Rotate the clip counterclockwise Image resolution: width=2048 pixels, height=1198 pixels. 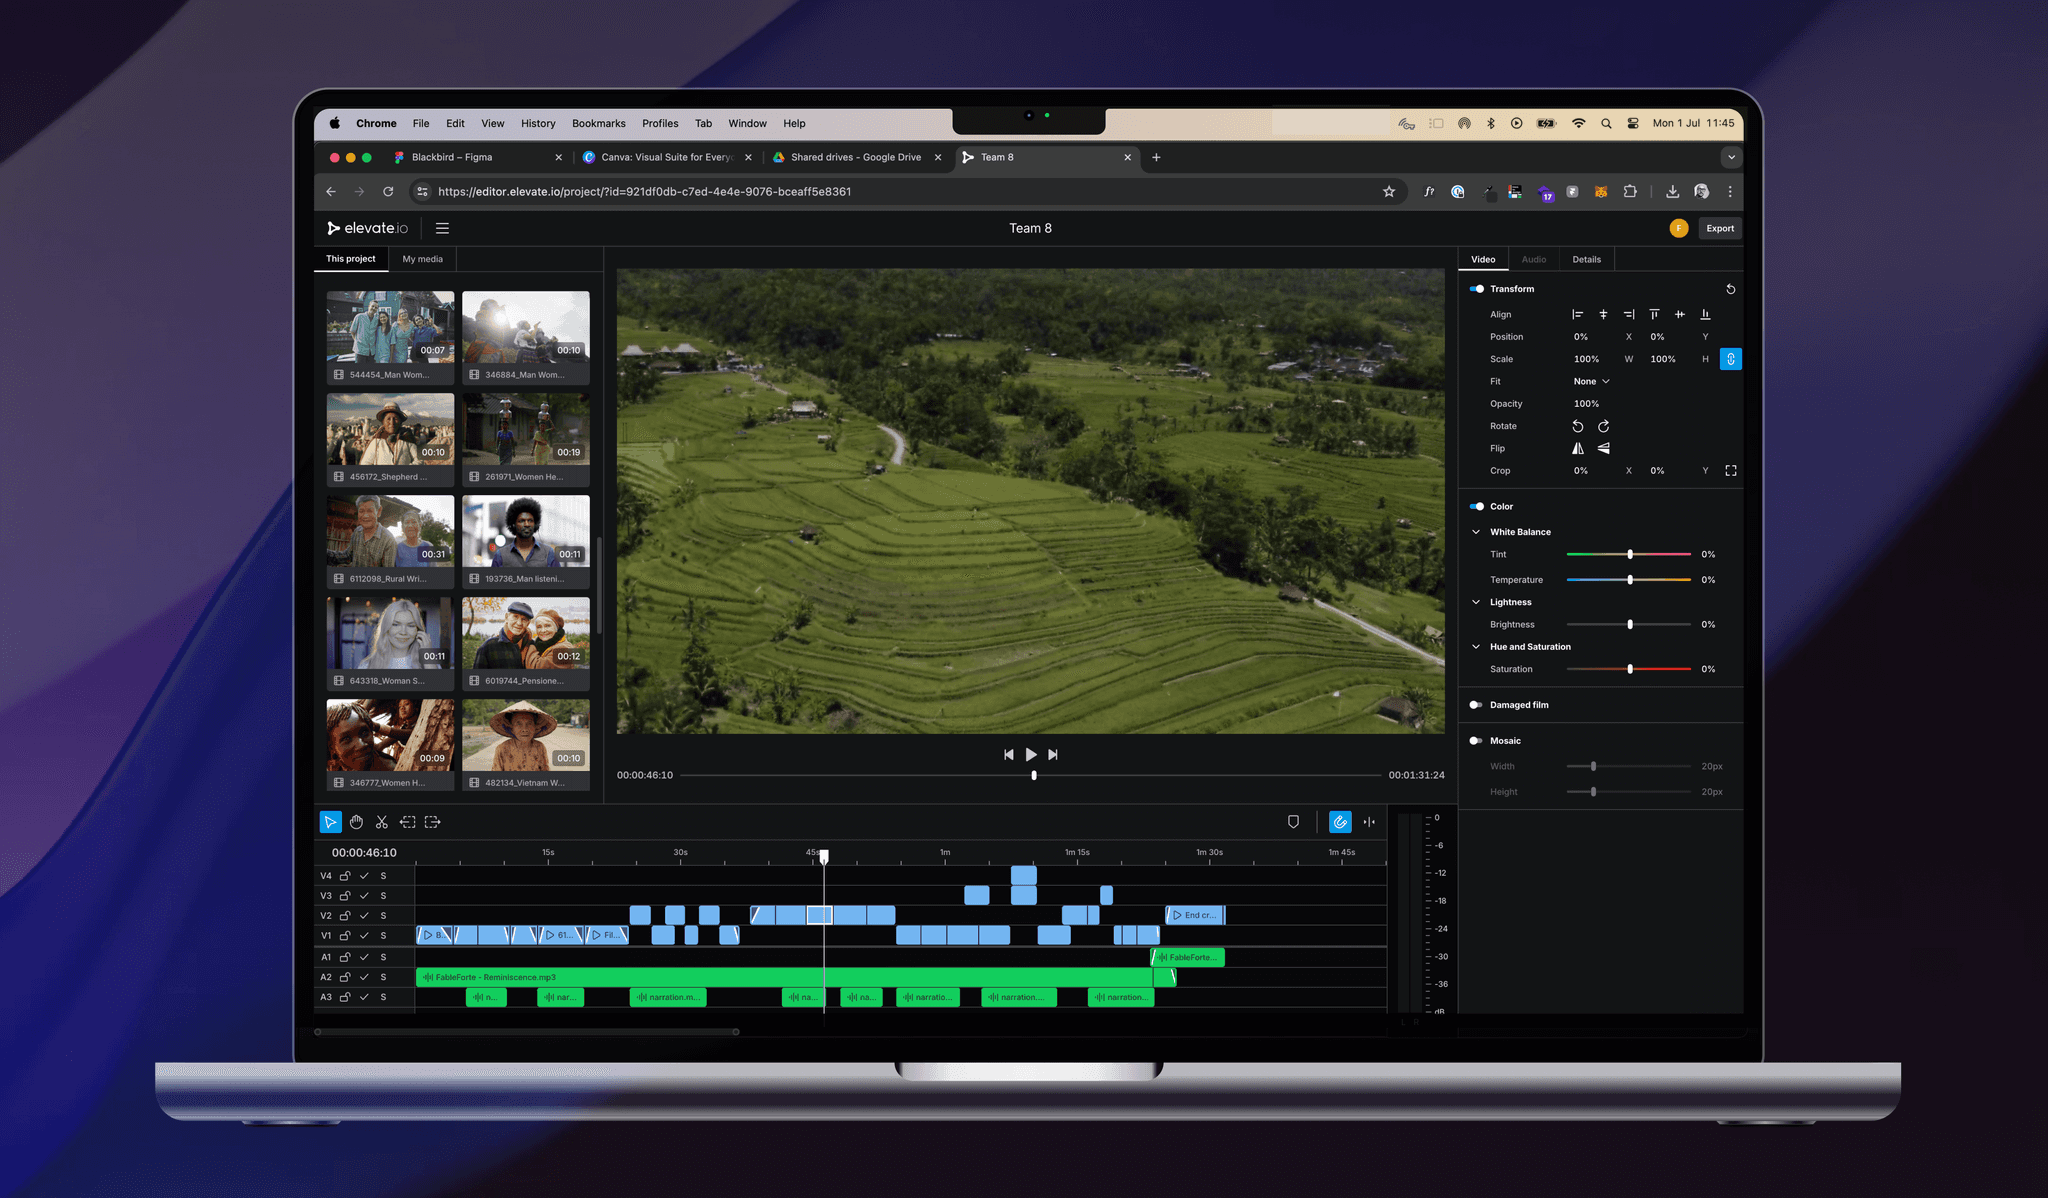click(1578, 426)
